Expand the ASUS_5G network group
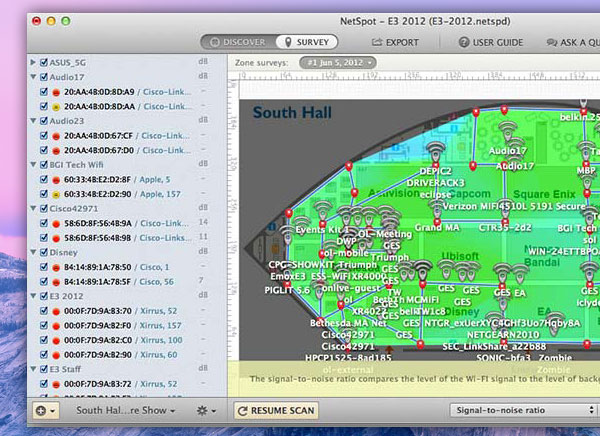600x436 pixels. [x=33, y=62]
